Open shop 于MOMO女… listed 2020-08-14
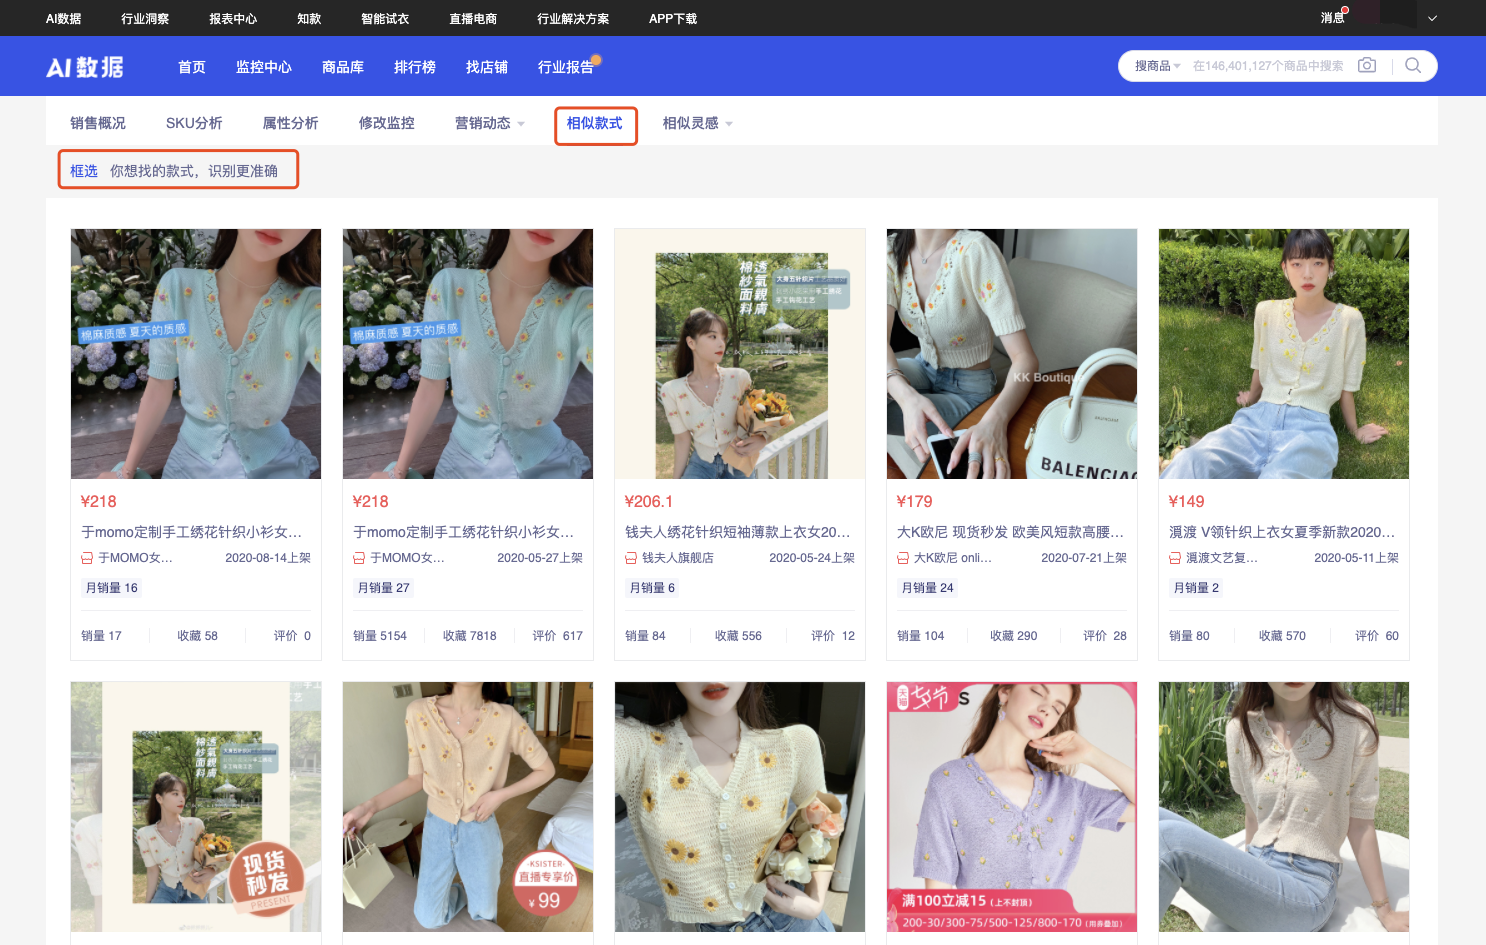 pyautogui.click(x=135, y=558)
